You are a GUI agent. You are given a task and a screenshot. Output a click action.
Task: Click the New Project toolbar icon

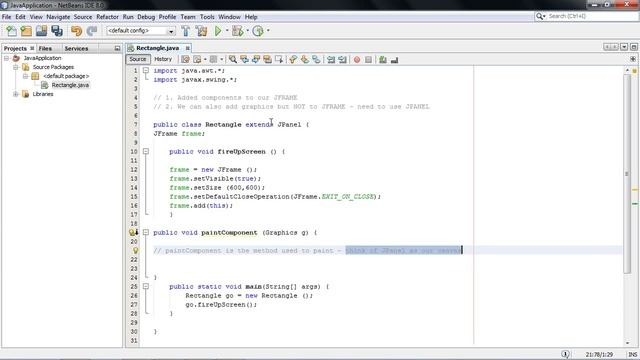coord(26,31)
